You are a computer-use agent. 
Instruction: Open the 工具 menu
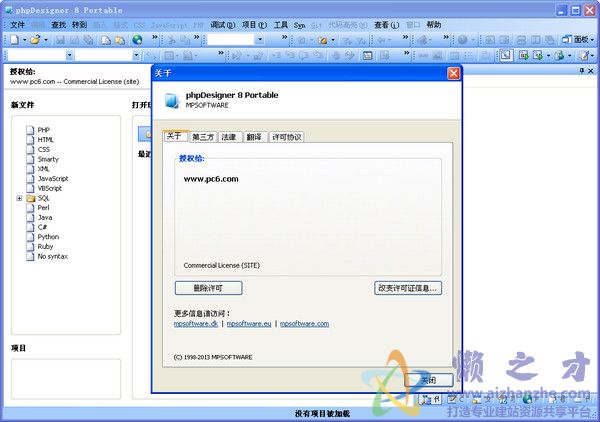pyautogui.click(x=280, y=25)
